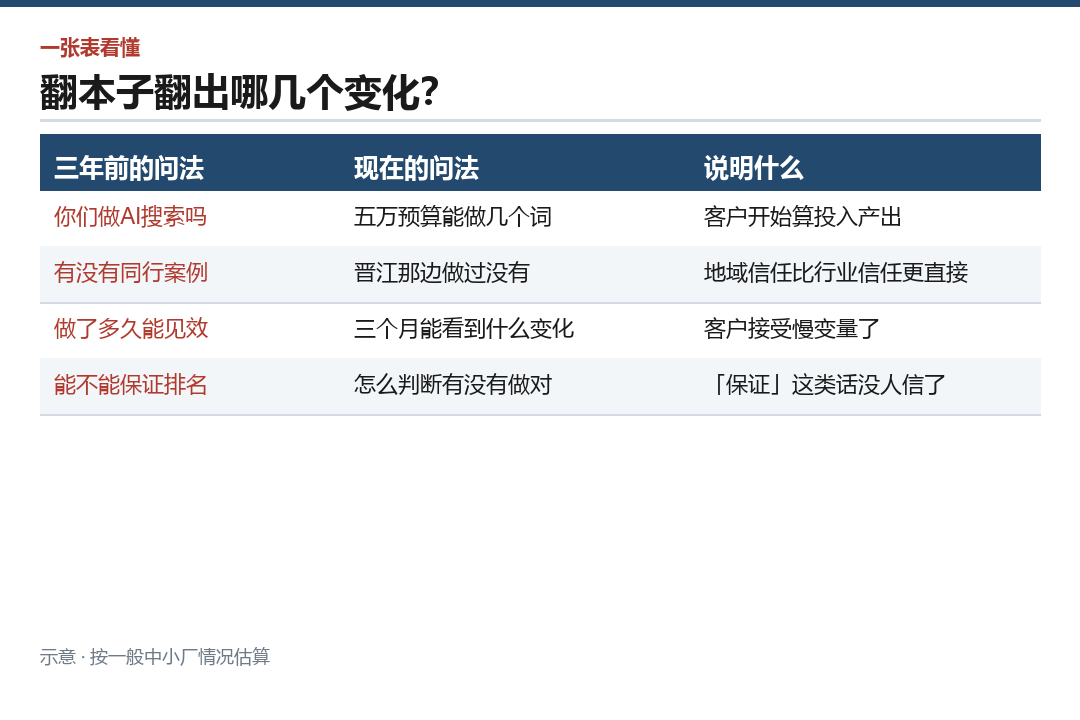Select column header 三年前的问法
The width and height of the screenshot is (1080, 720).
click(129, 168)
